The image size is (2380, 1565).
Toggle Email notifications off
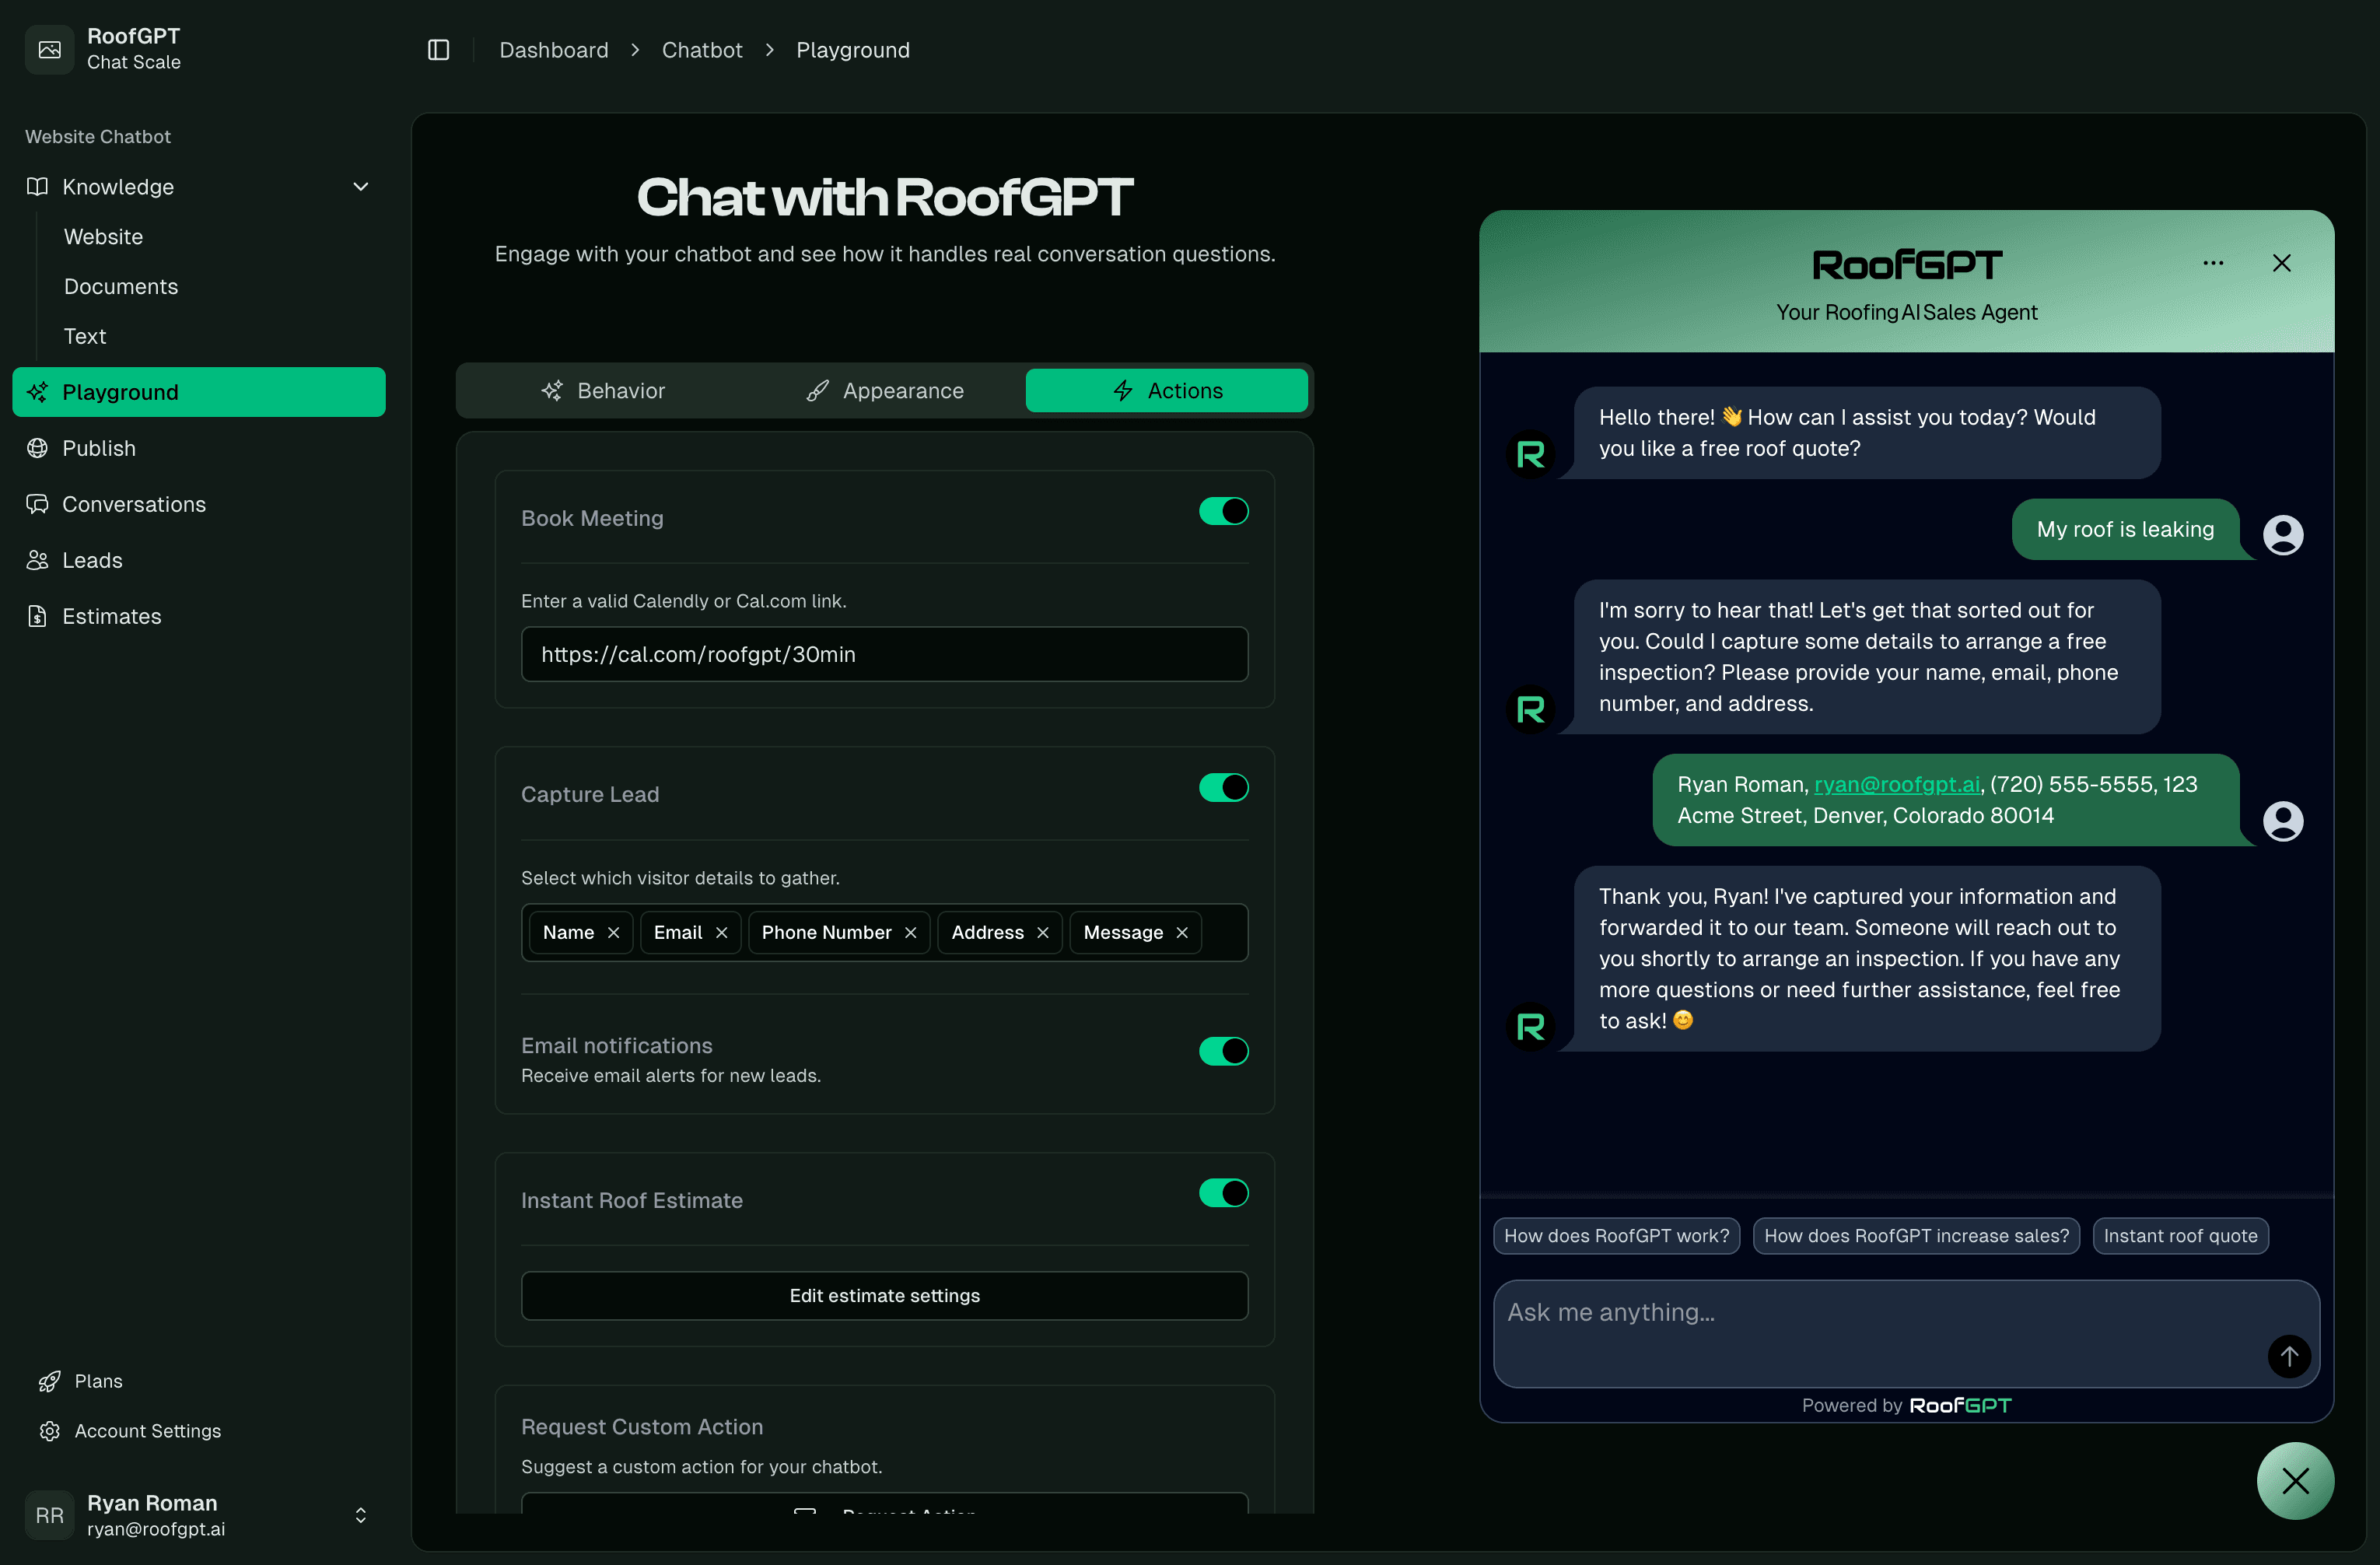[x=1223, y=1051]
